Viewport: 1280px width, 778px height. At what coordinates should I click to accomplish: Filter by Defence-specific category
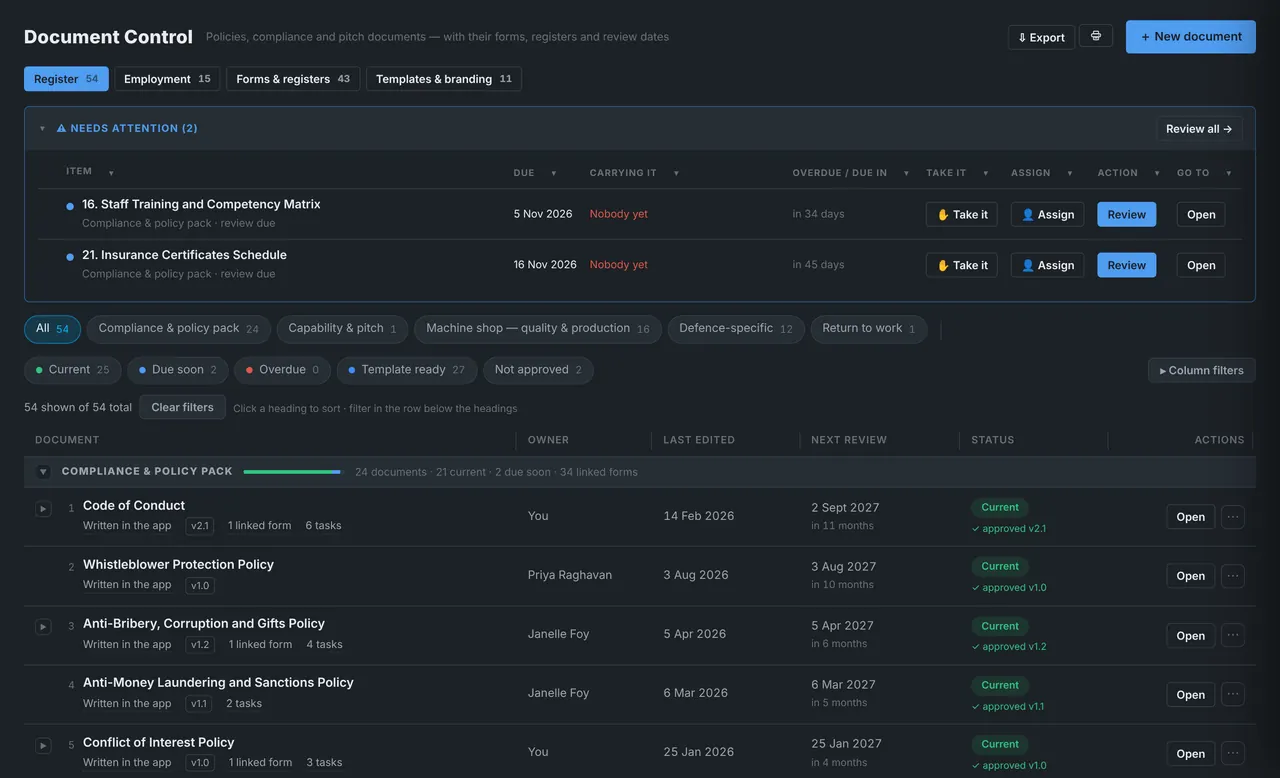(x=736, y=329)
